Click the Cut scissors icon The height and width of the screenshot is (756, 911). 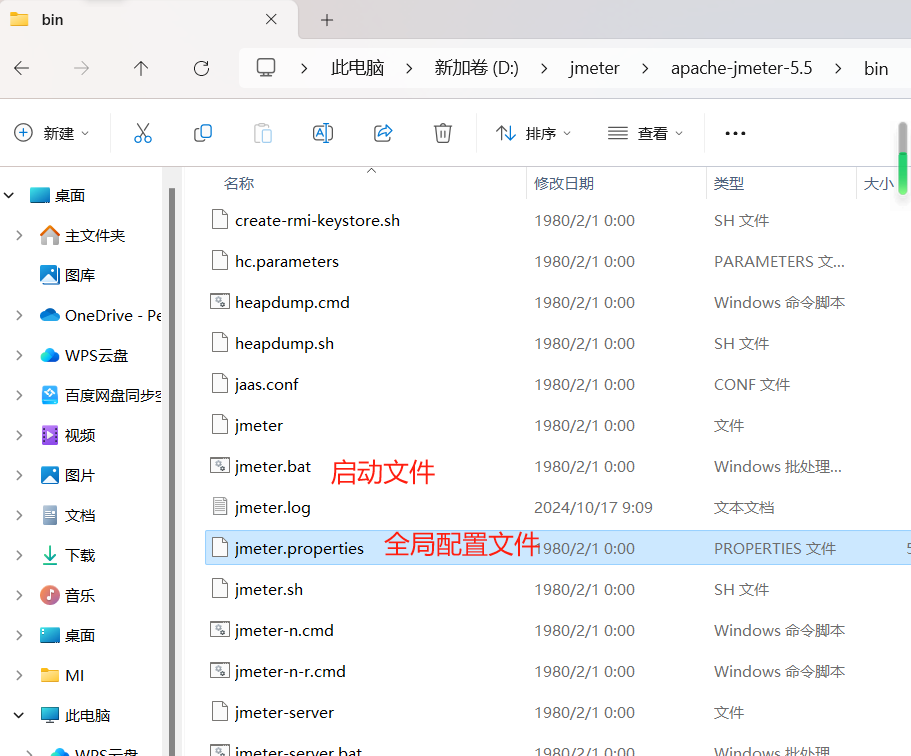click(142, 133)
